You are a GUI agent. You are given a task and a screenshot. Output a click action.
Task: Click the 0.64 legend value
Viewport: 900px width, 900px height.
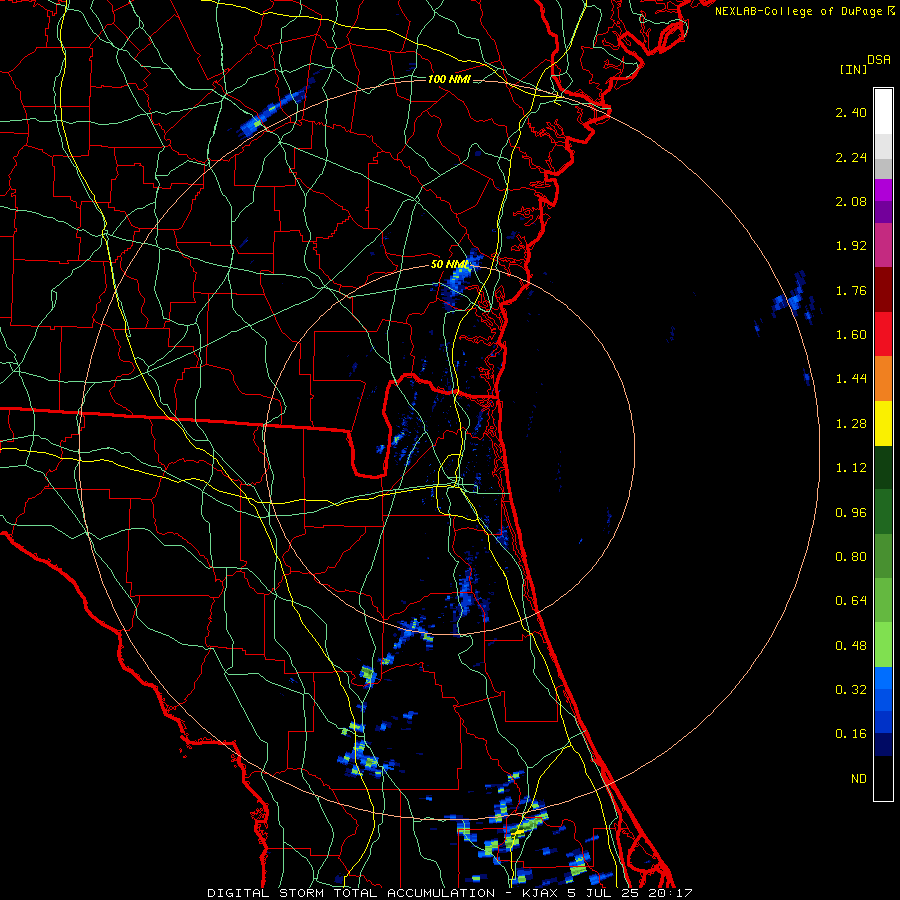851,601
